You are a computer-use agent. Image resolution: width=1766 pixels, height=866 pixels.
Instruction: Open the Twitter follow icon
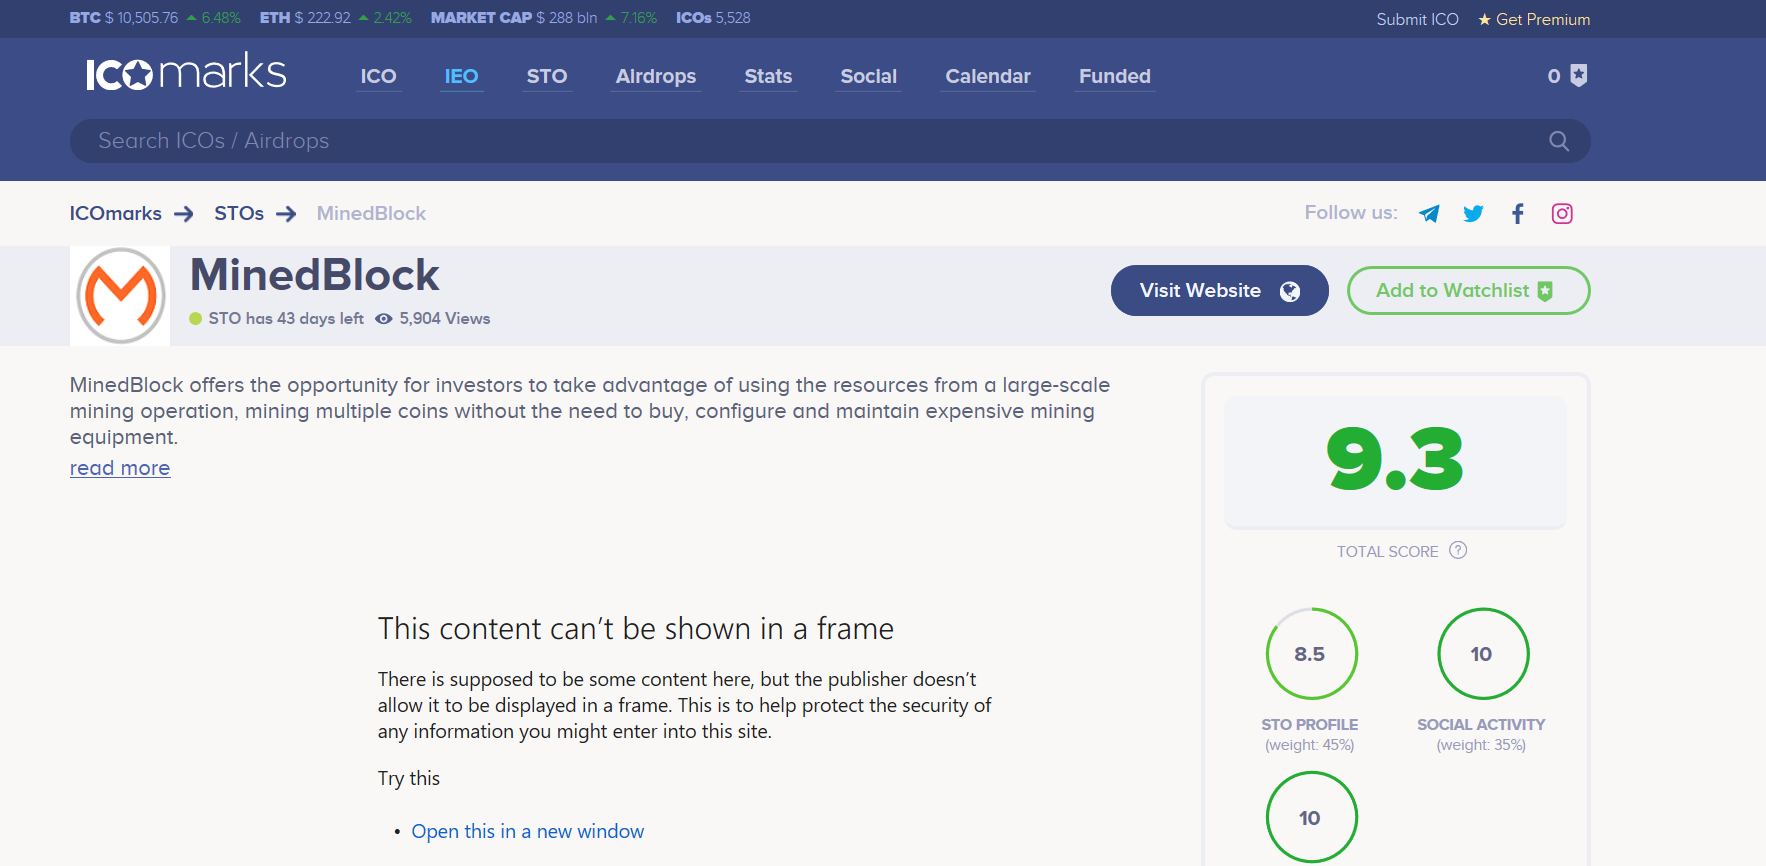click(1473, 213)
